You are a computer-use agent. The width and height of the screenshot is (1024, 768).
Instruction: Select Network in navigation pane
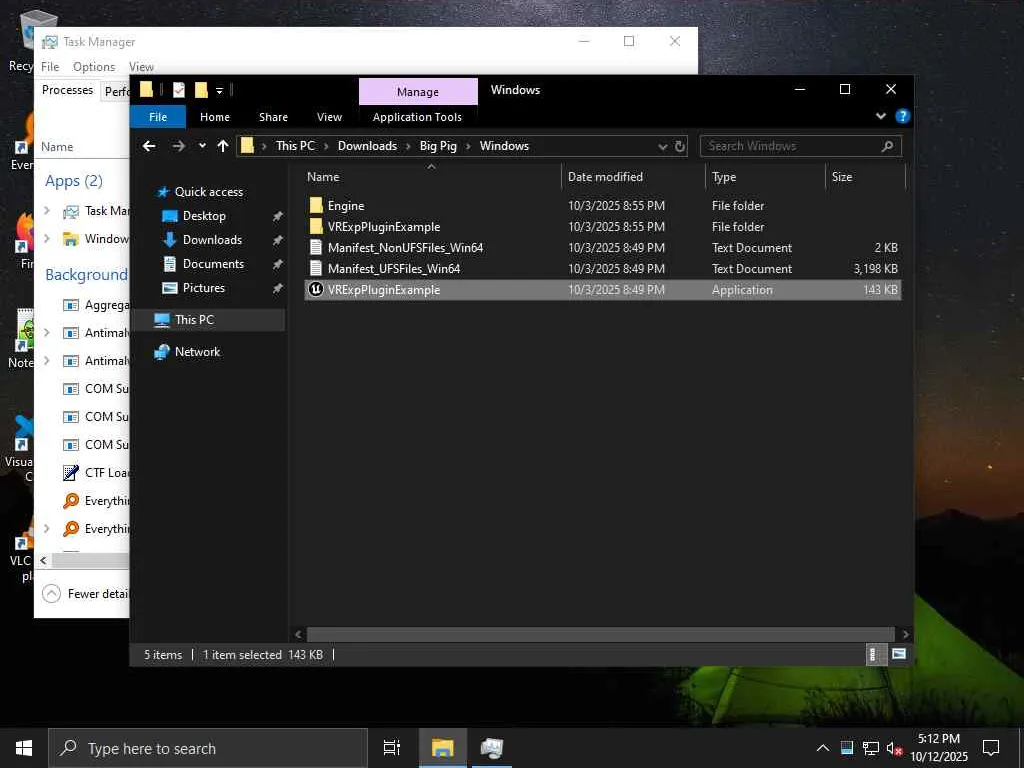197,352
